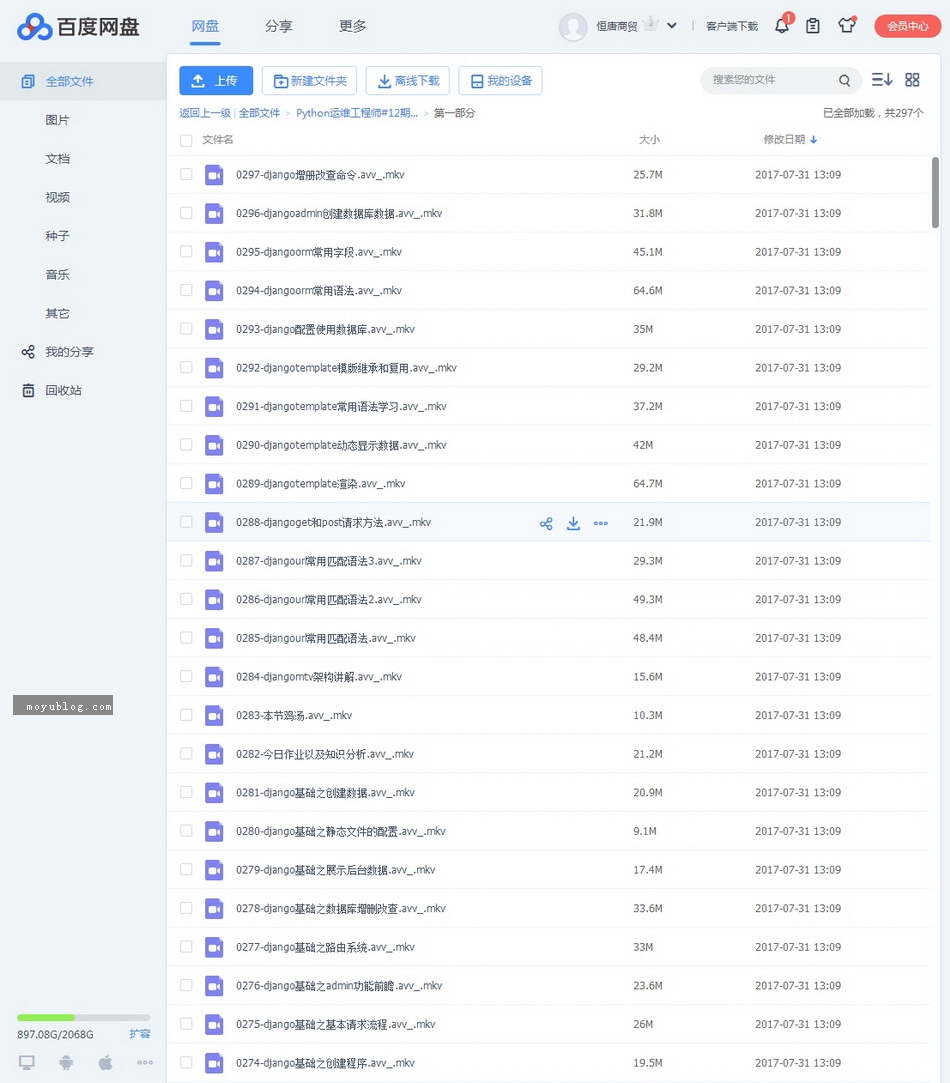Open the 视频 category in sidebar
This screenshot has width=950, height=1083.
pyautogui.click(x=57, y=198)
